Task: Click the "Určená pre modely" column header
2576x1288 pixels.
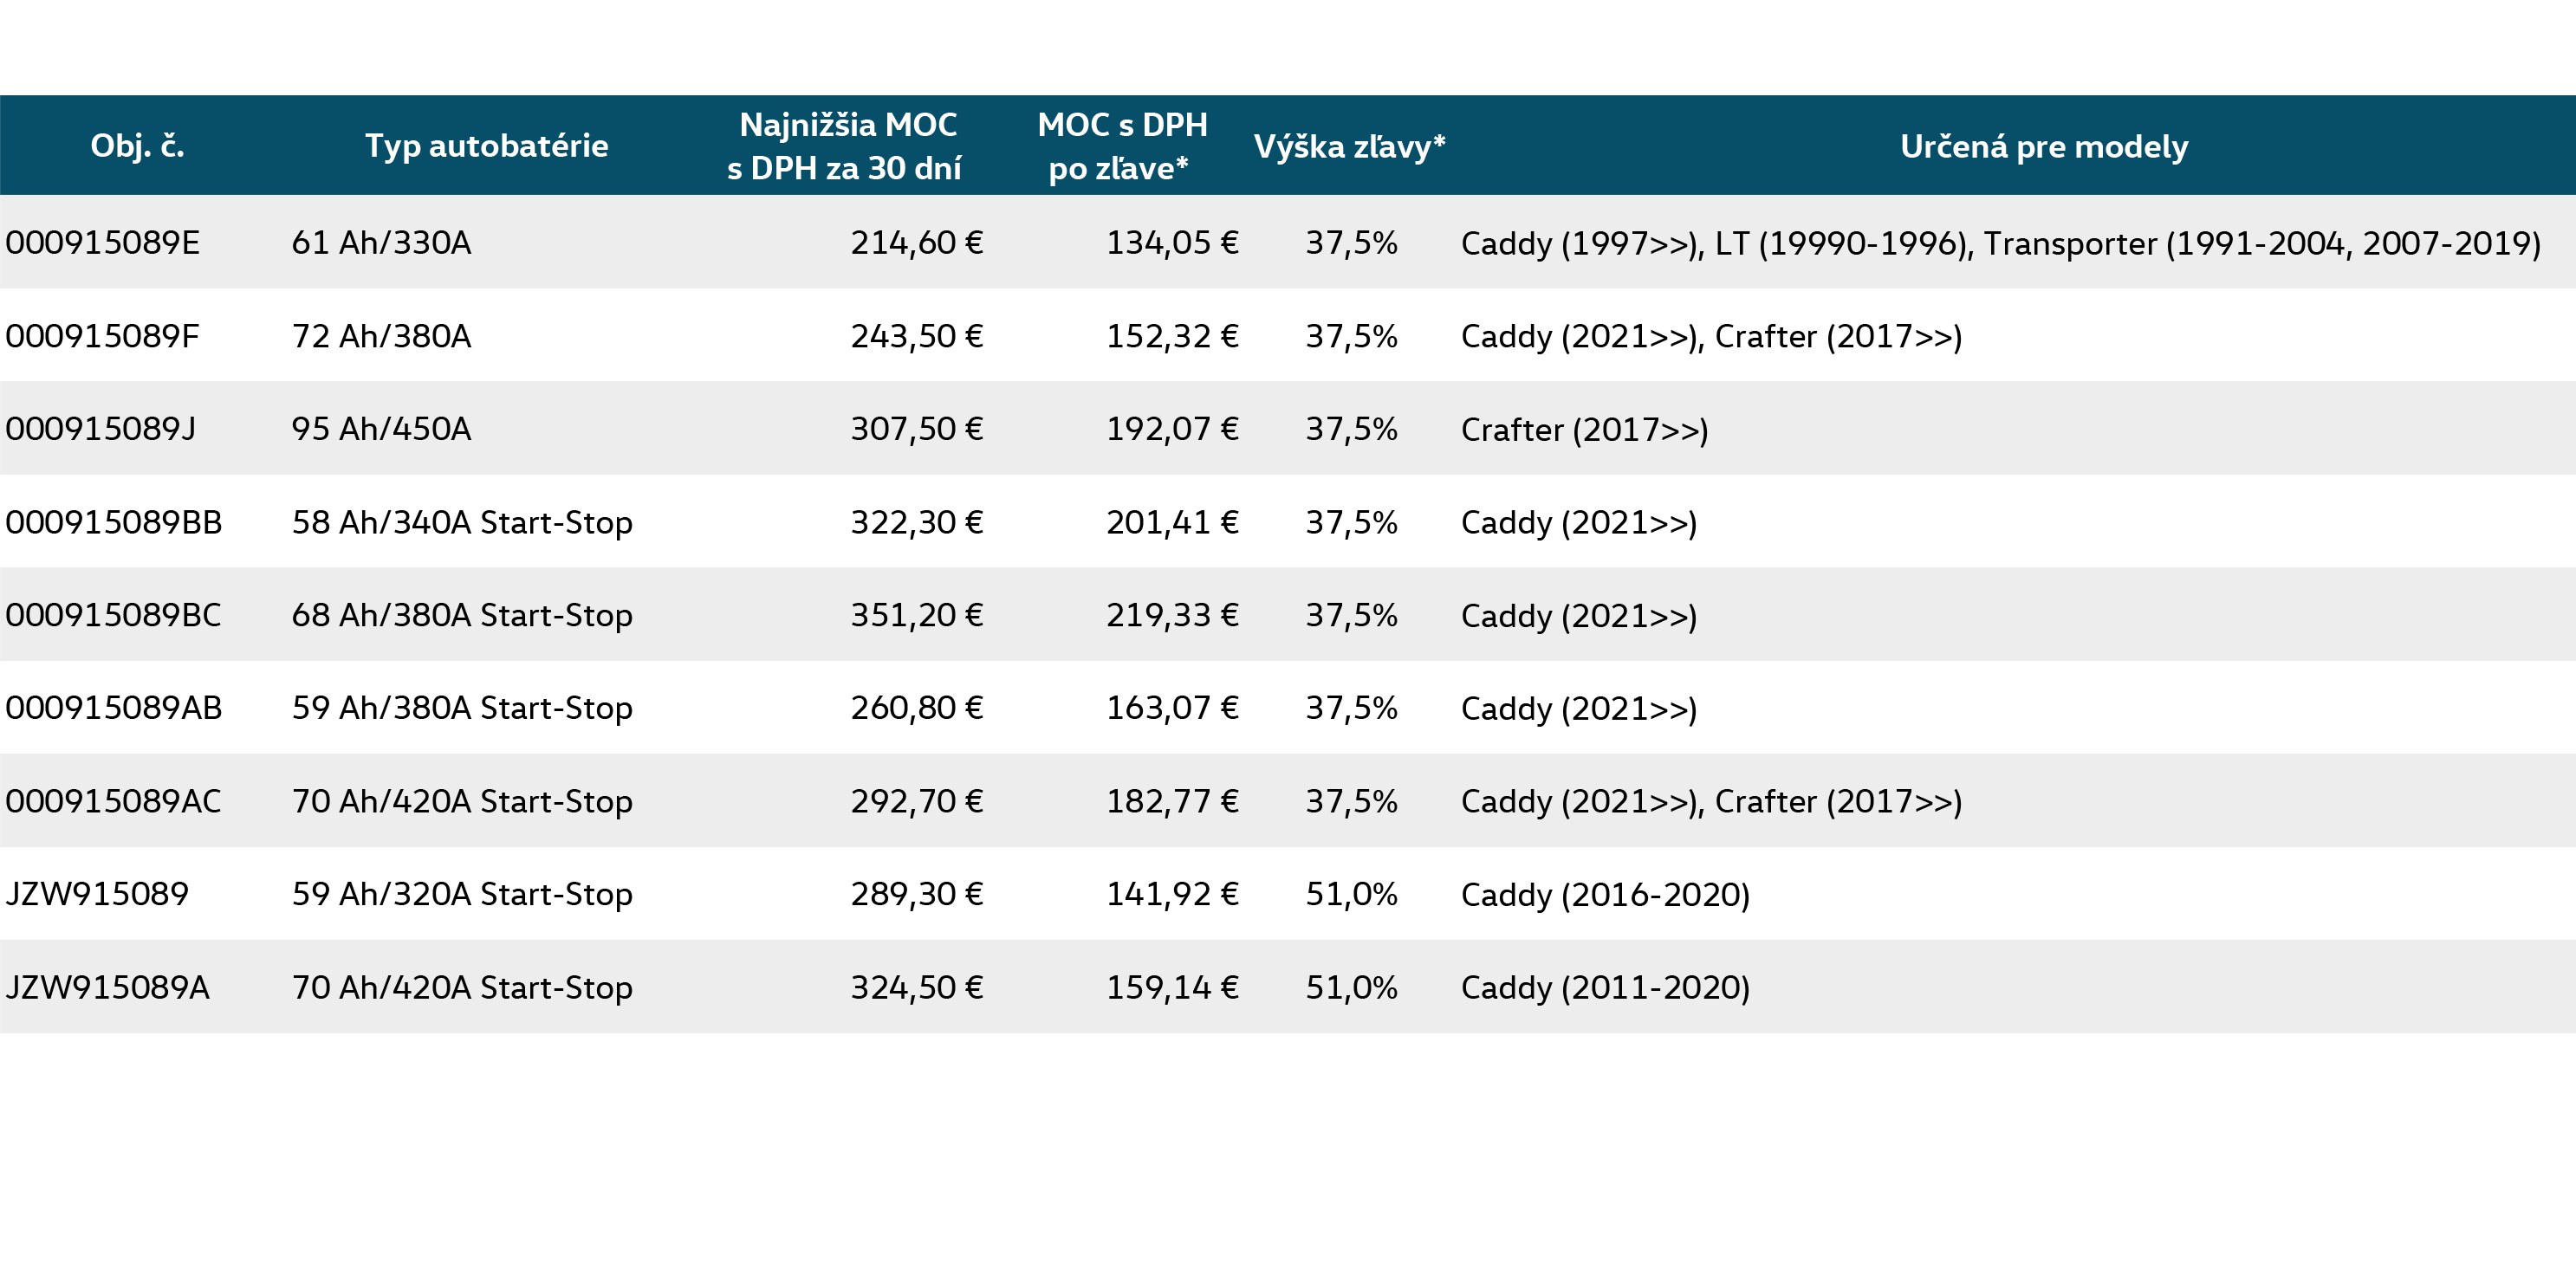Action: 2043,147
